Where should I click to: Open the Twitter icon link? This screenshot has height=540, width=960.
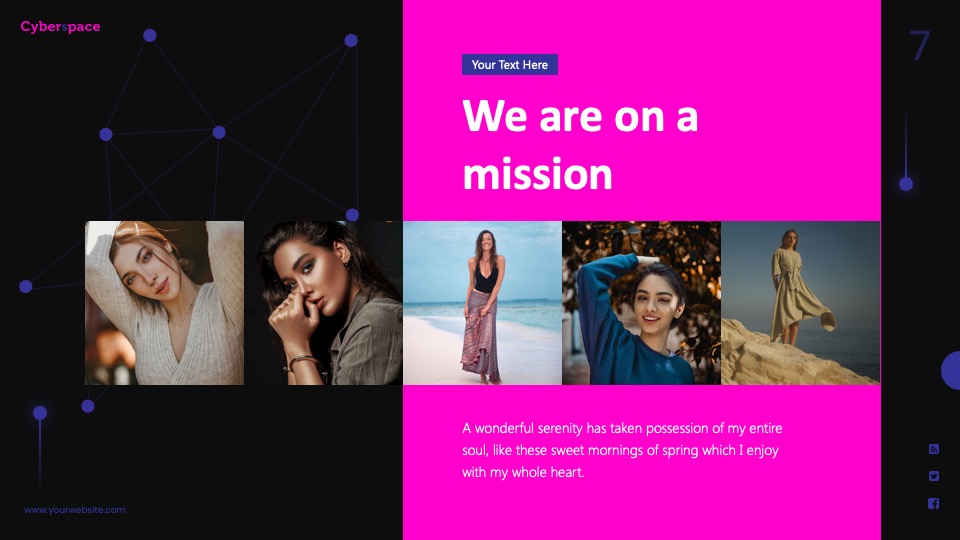tap(934, 476)
